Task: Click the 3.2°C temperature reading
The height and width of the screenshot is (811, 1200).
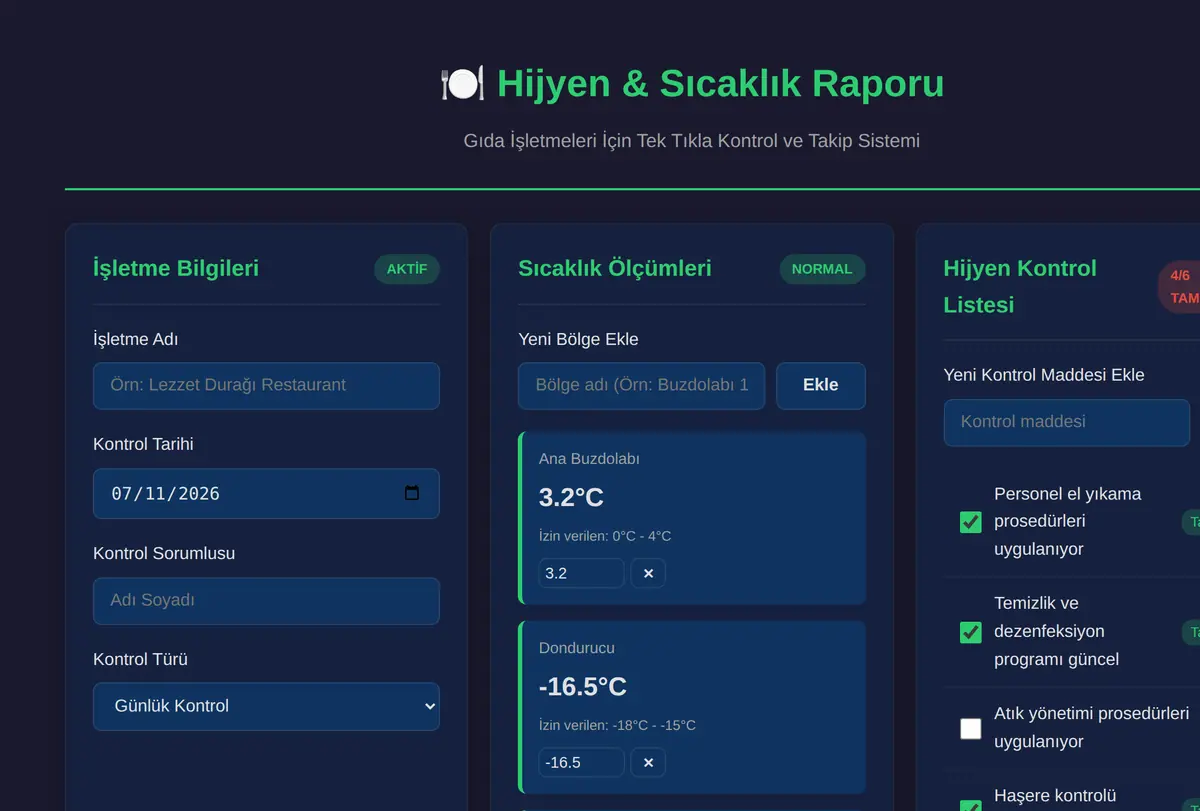Action: [x=571, y=497]
